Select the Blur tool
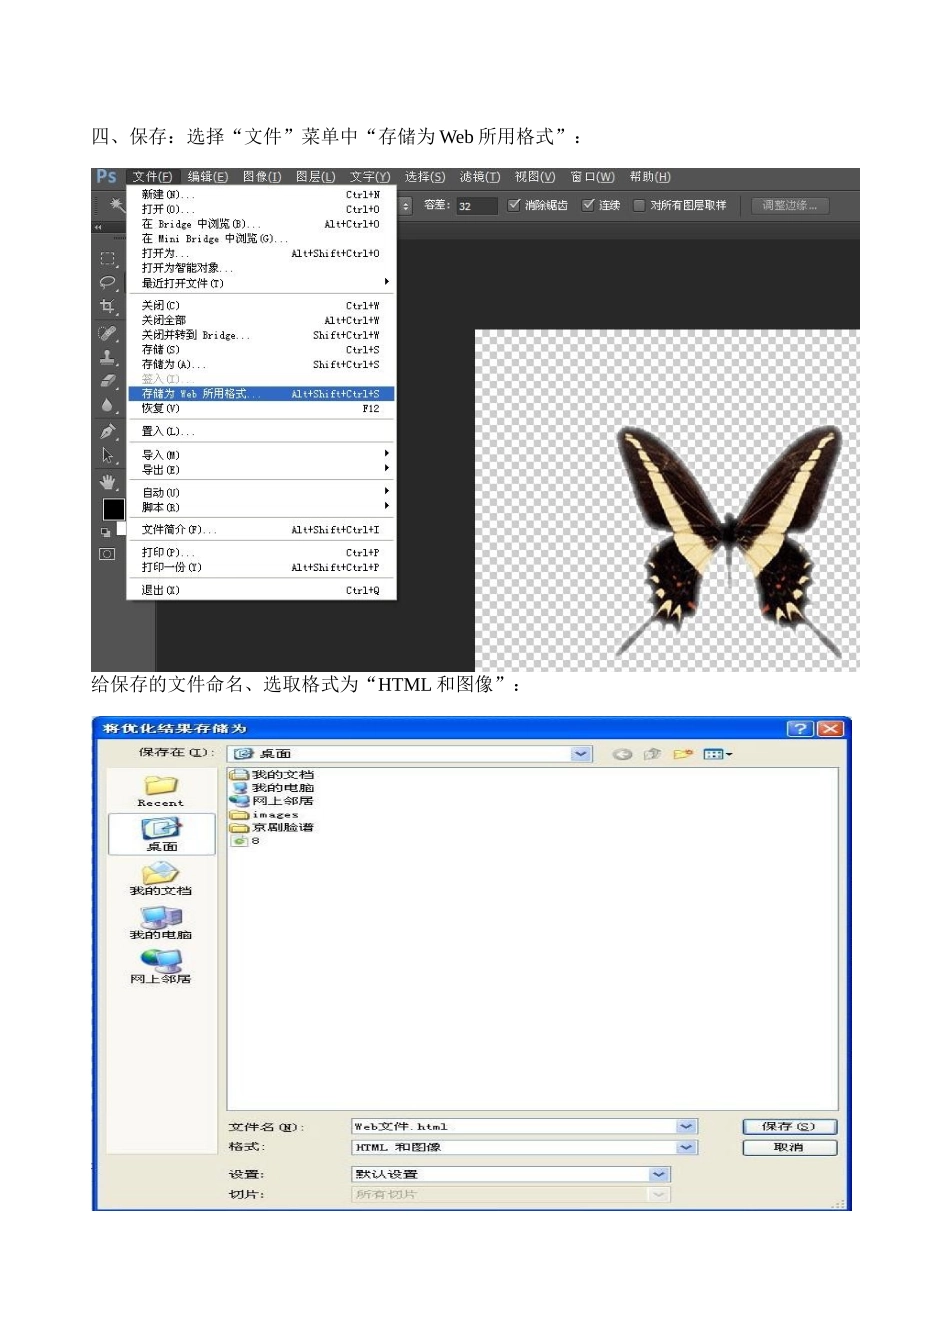The width and height of the screenshot is (950, 1344). [x=107, y=405]
